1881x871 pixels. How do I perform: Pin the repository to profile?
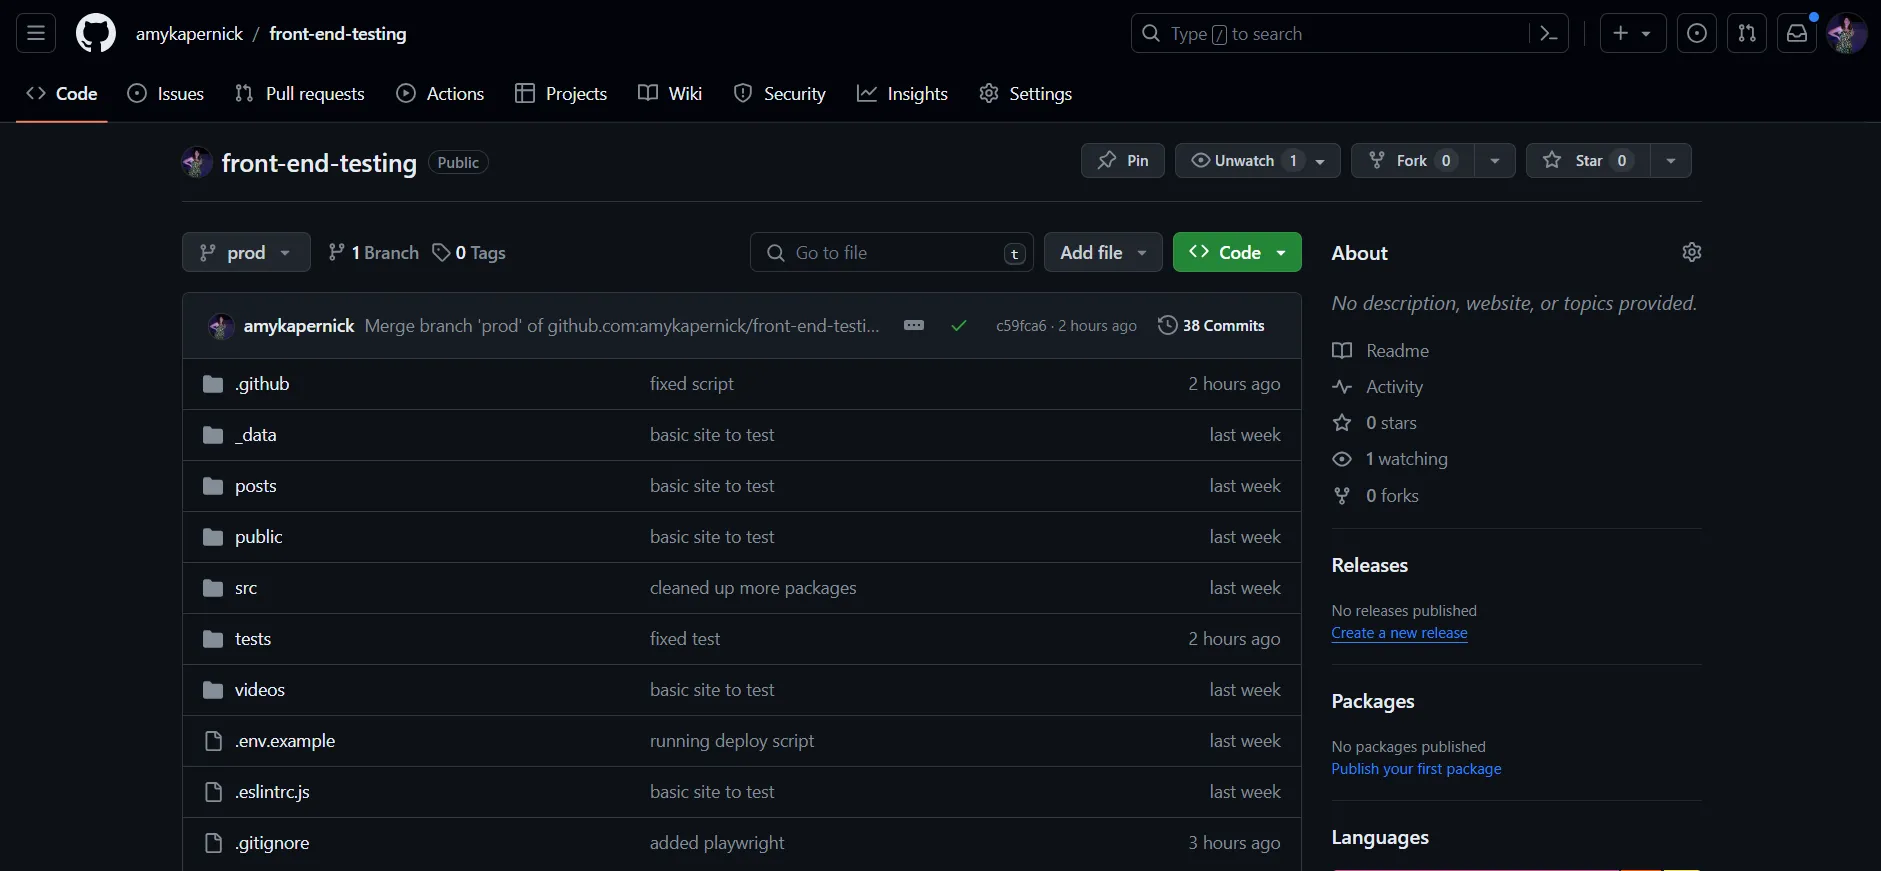(1122, 161)
